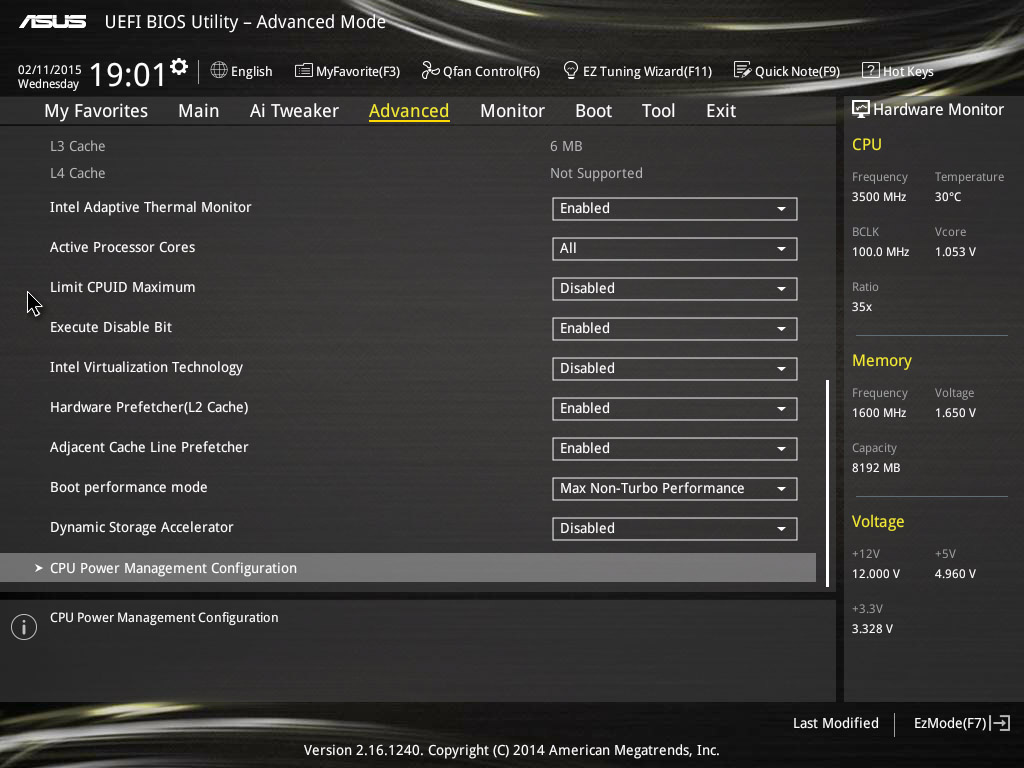Click the L3 Cache row label
The width and height of the screenshot is (1024, 768).
[77, 146]
